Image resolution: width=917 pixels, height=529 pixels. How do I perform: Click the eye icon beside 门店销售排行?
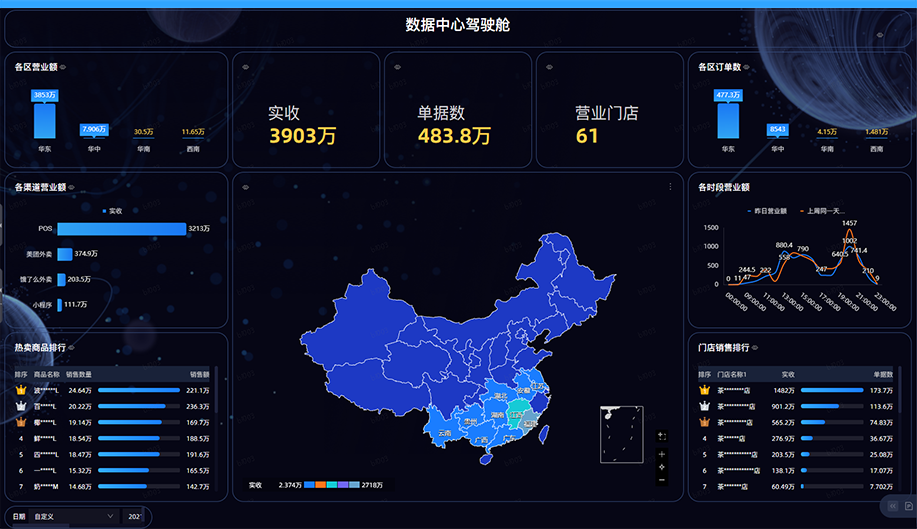click(x=755, y=348)
